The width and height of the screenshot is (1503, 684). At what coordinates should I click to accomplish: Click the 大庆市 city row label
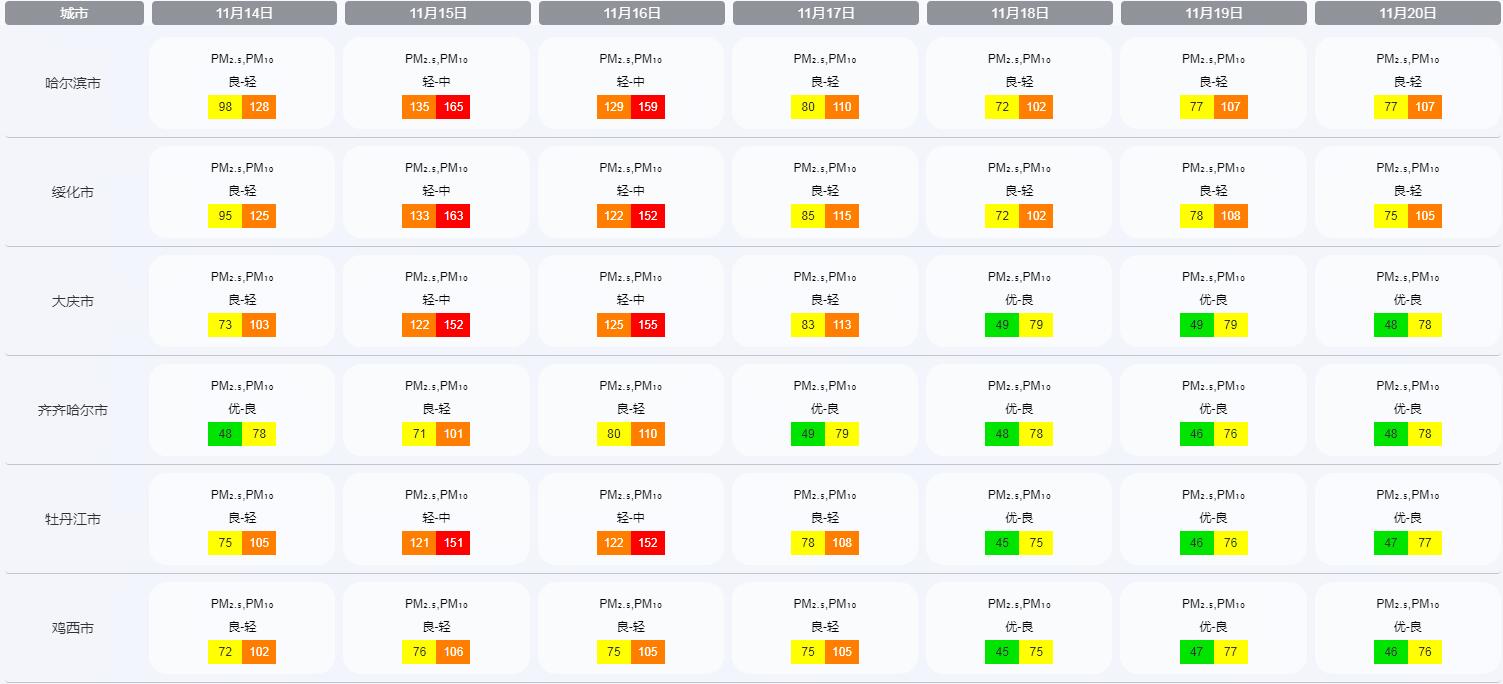click(73, 301)
